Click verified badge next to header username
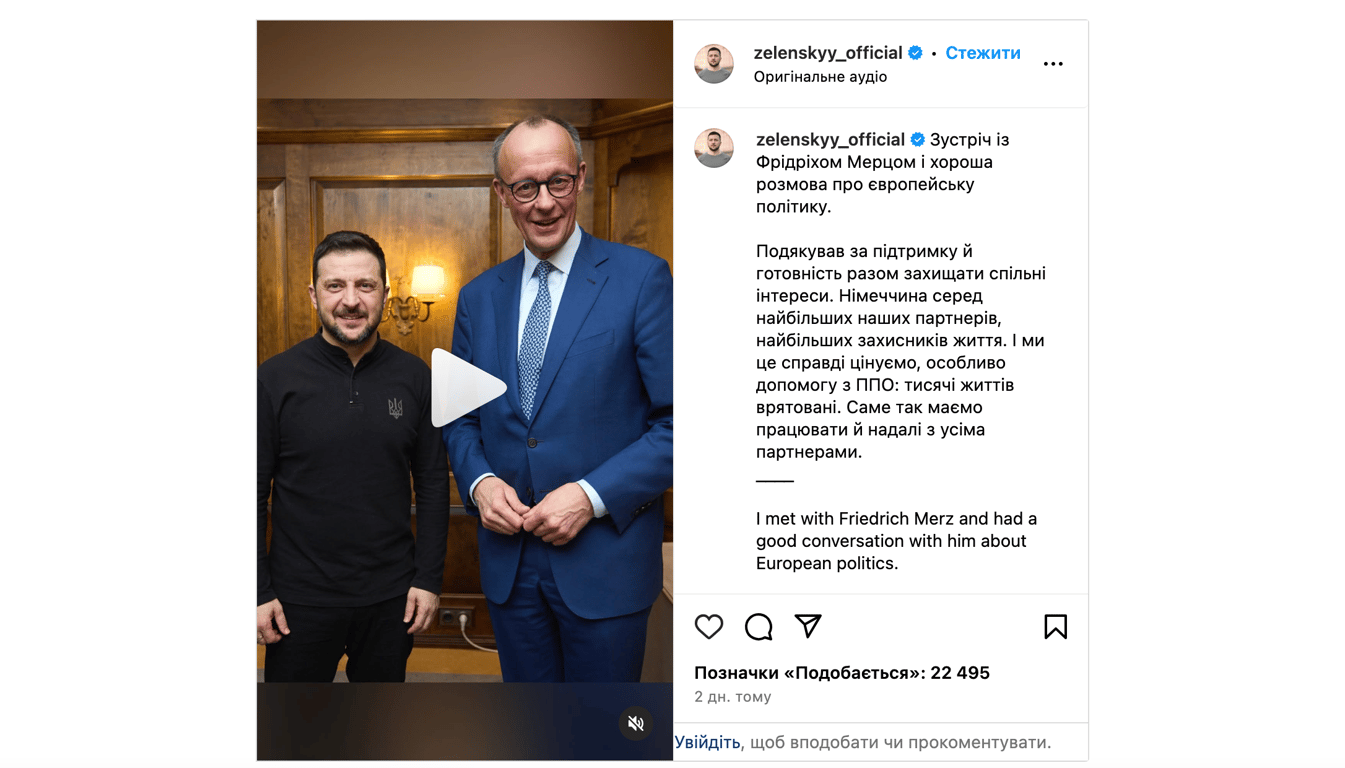The image size is (1345, 768). (x=915, y=53)
